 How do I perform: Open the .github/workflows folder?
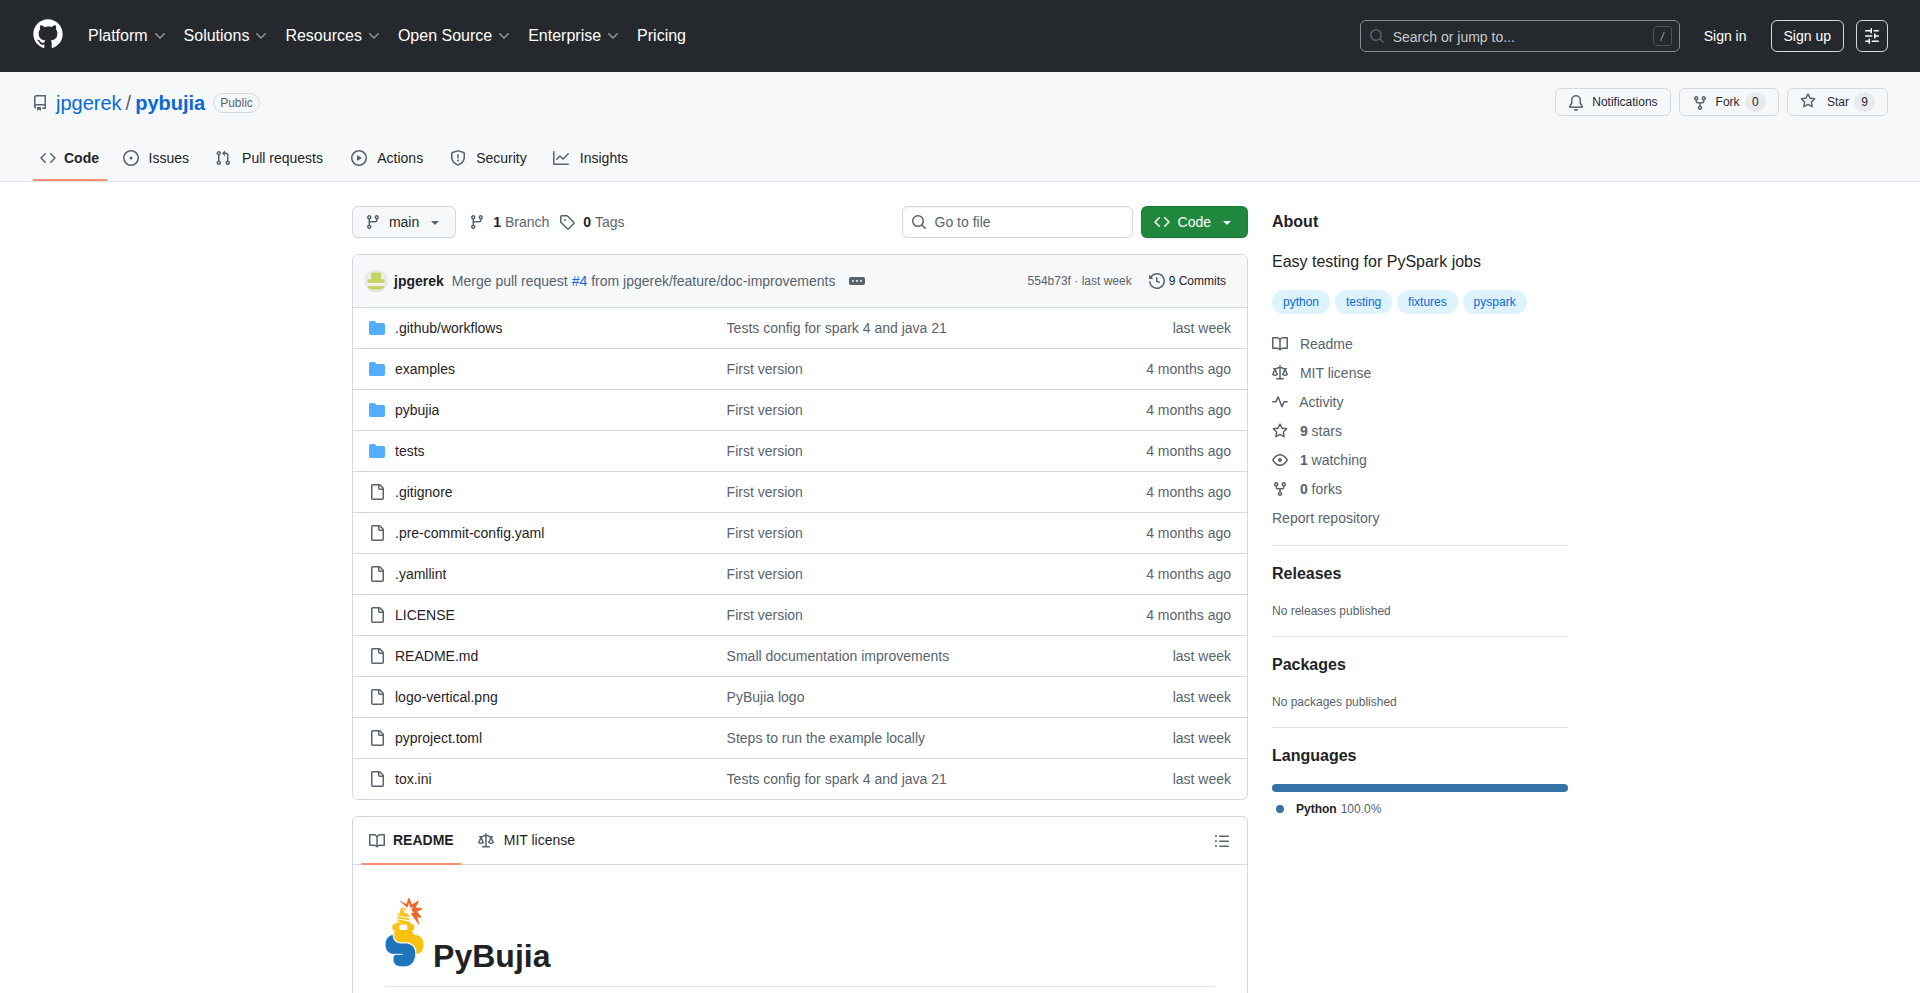(448, 328)
